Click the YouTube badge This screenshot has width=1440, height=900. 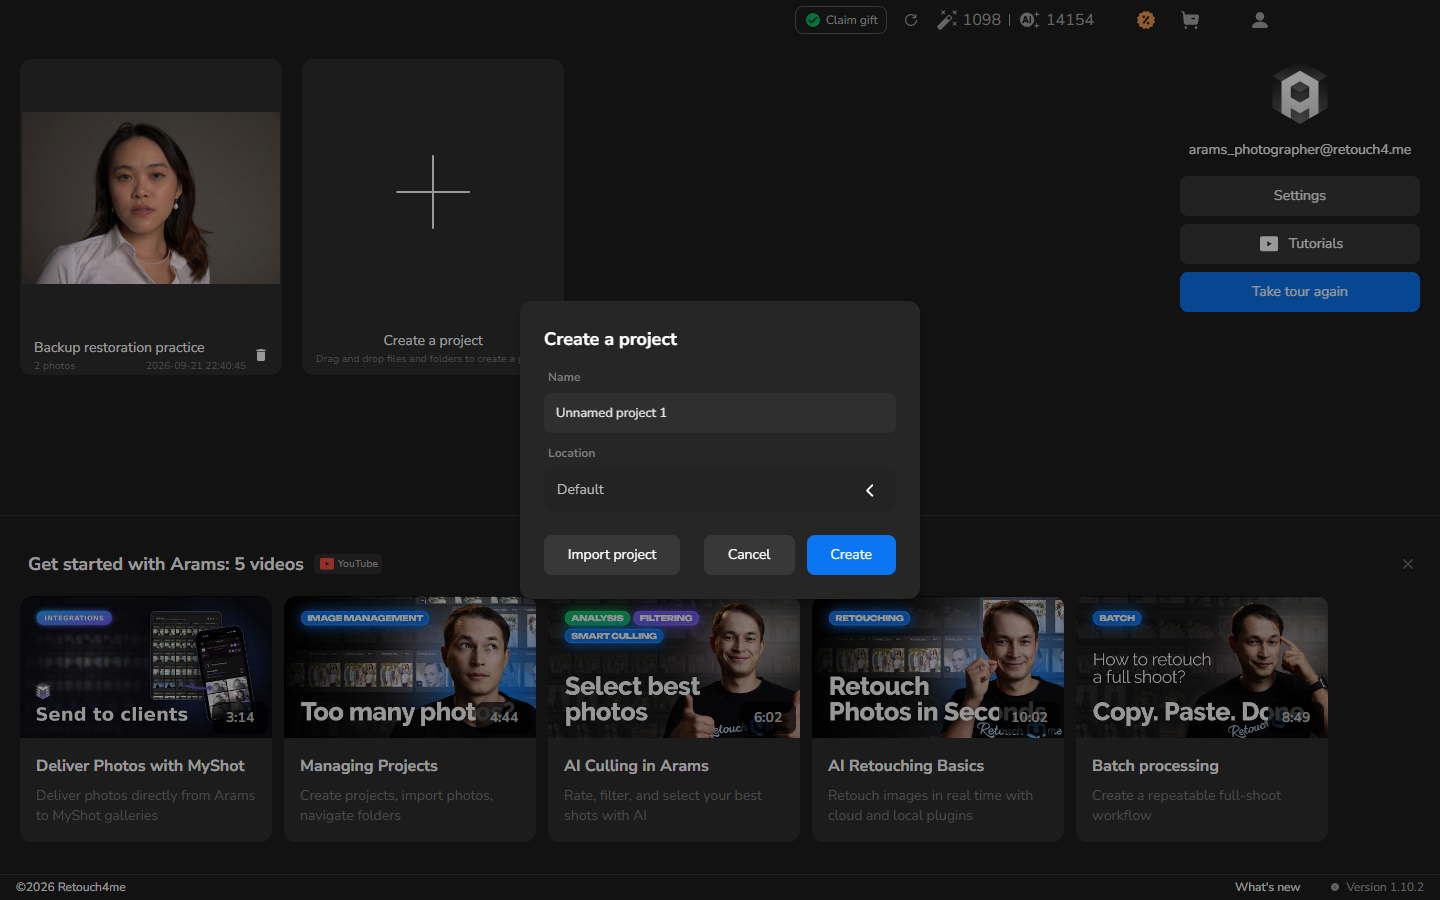(349, 564)
